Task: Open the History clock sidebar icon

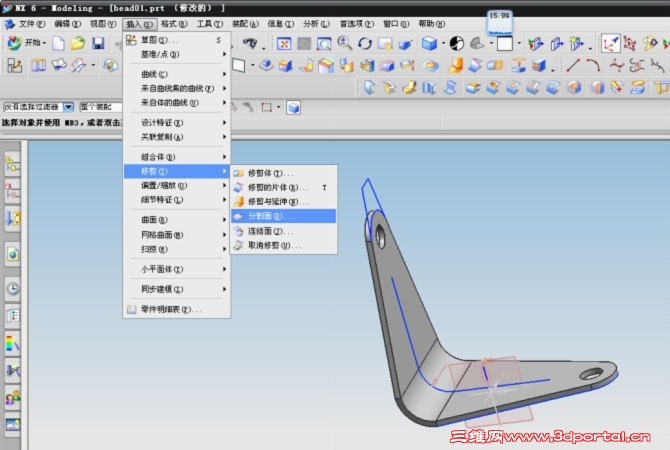Action: click(13, 289)
